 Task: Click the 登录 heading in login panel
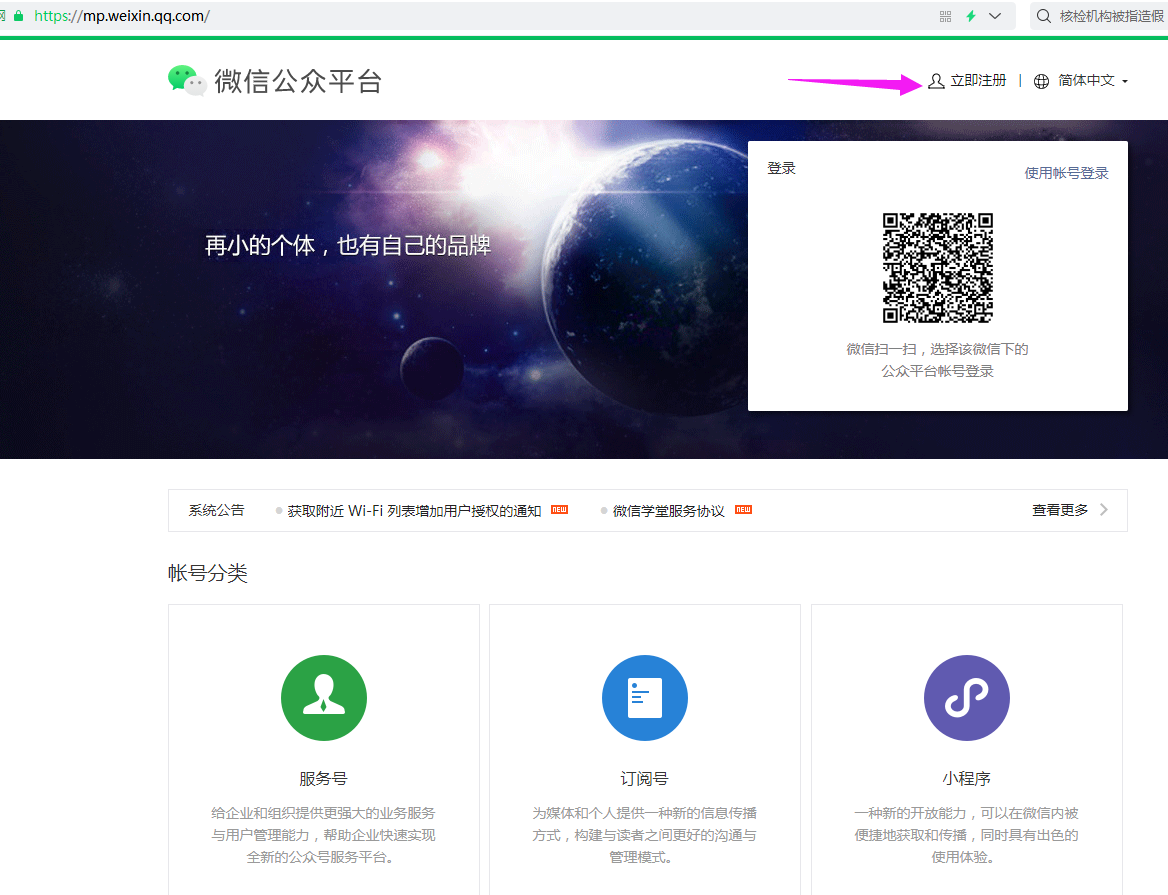tap(781, 168)
